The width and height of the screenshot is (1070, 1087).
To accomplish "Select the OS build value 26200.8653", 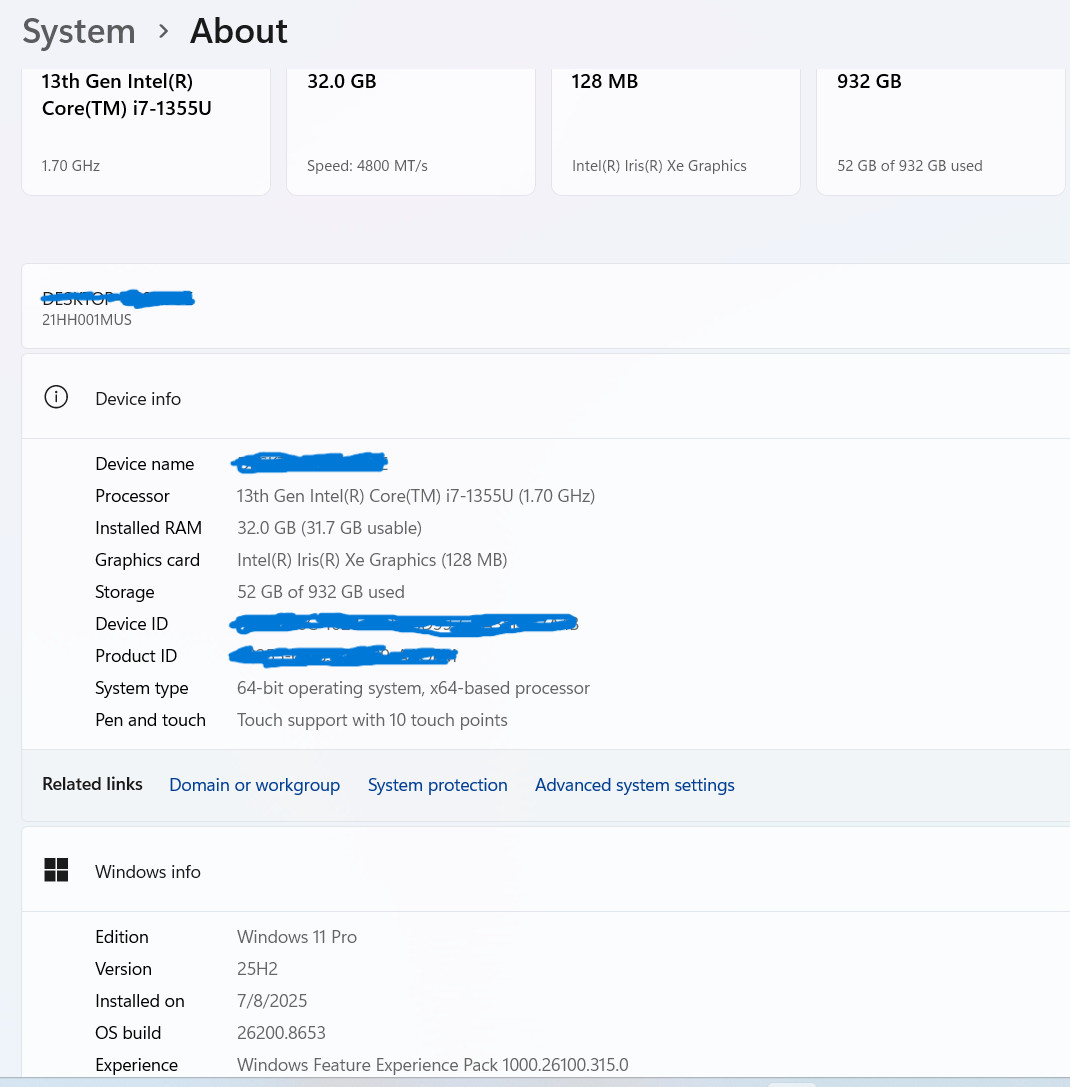I will tap(281, 1033).
